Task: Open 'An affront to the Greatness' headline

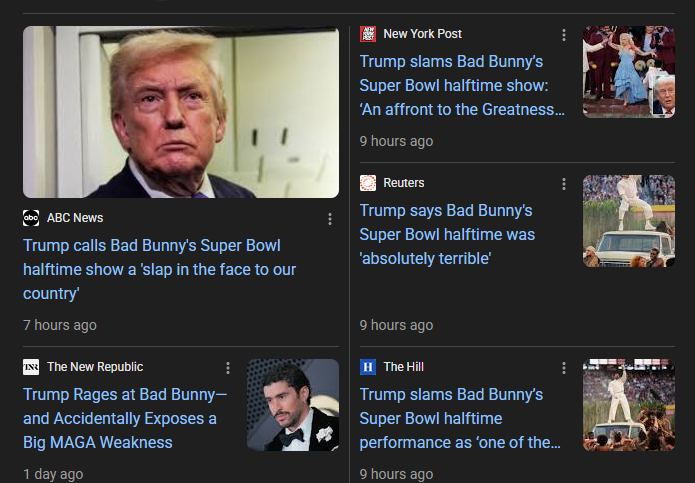Action: click(x=460, y=85)
